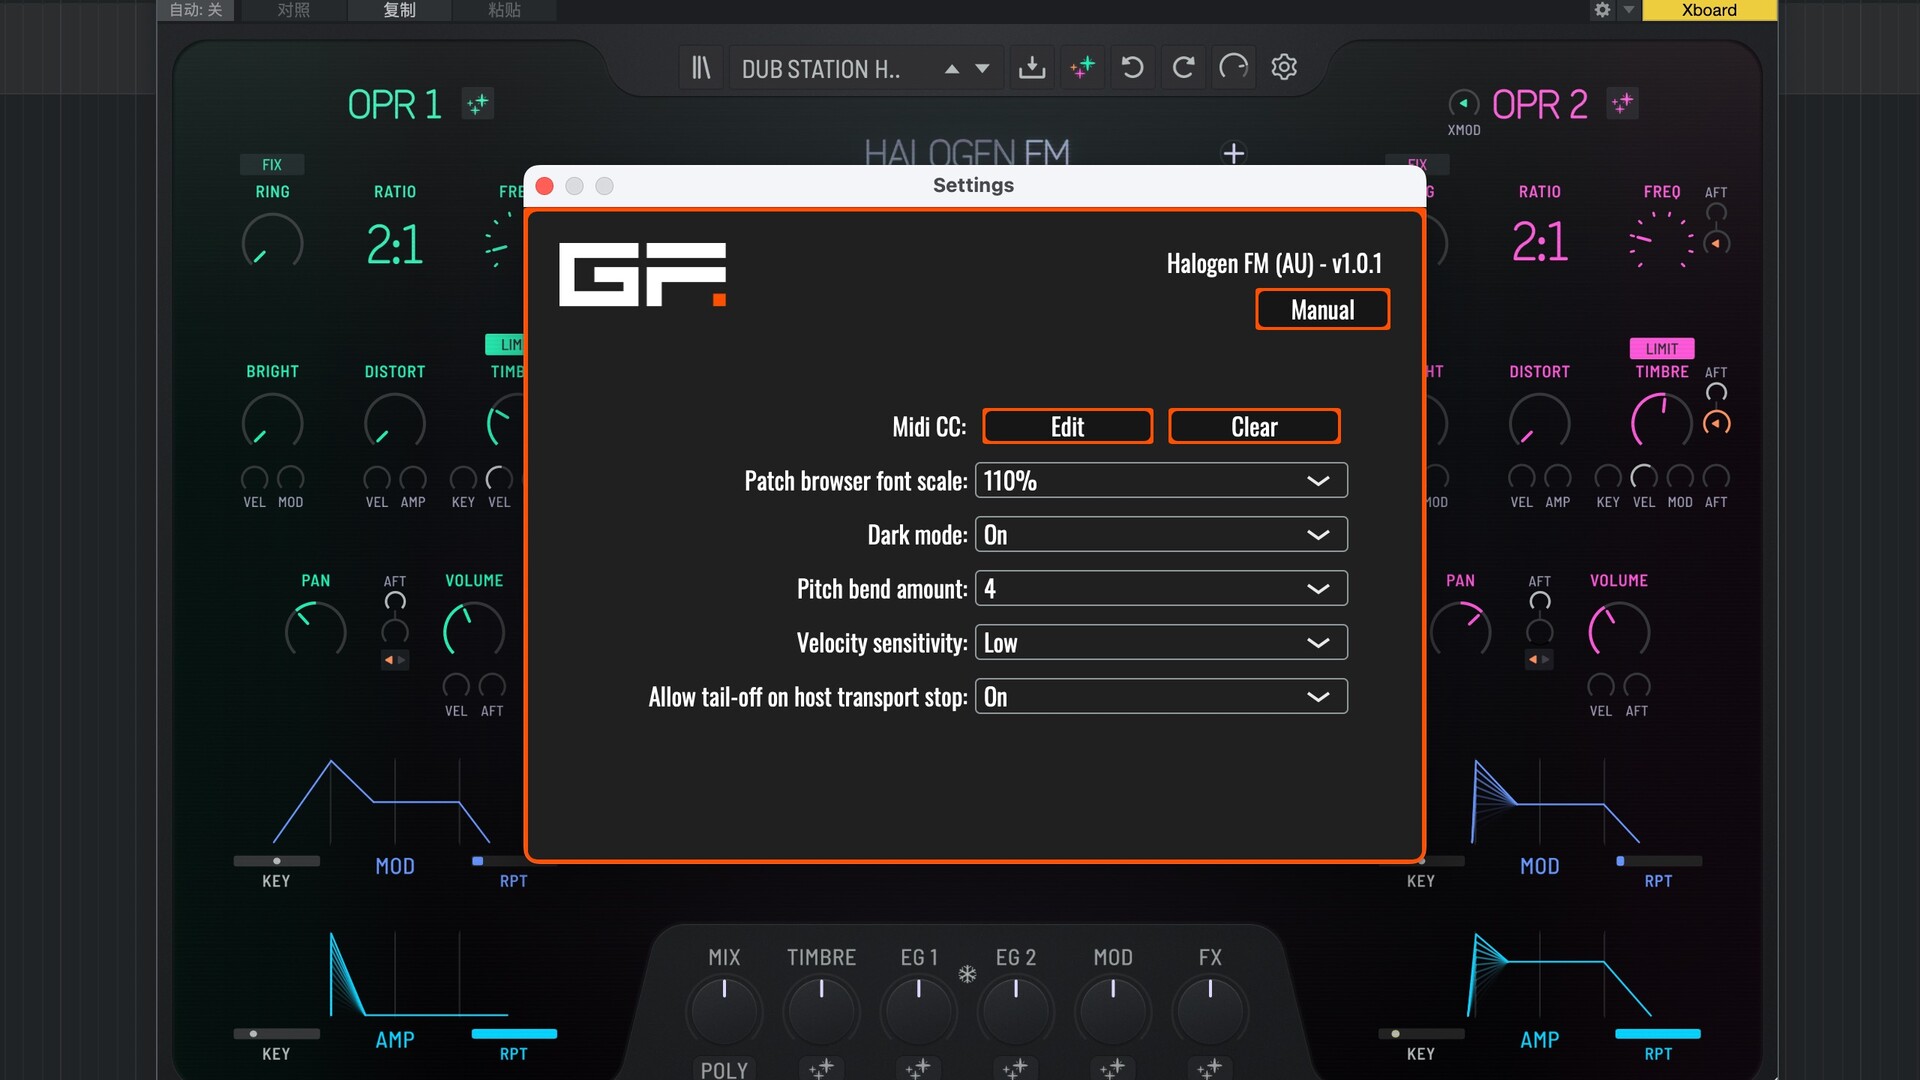
Task: Toggle OPR 2 TIMBRE LIMIT button
Action: point(1662,348)
